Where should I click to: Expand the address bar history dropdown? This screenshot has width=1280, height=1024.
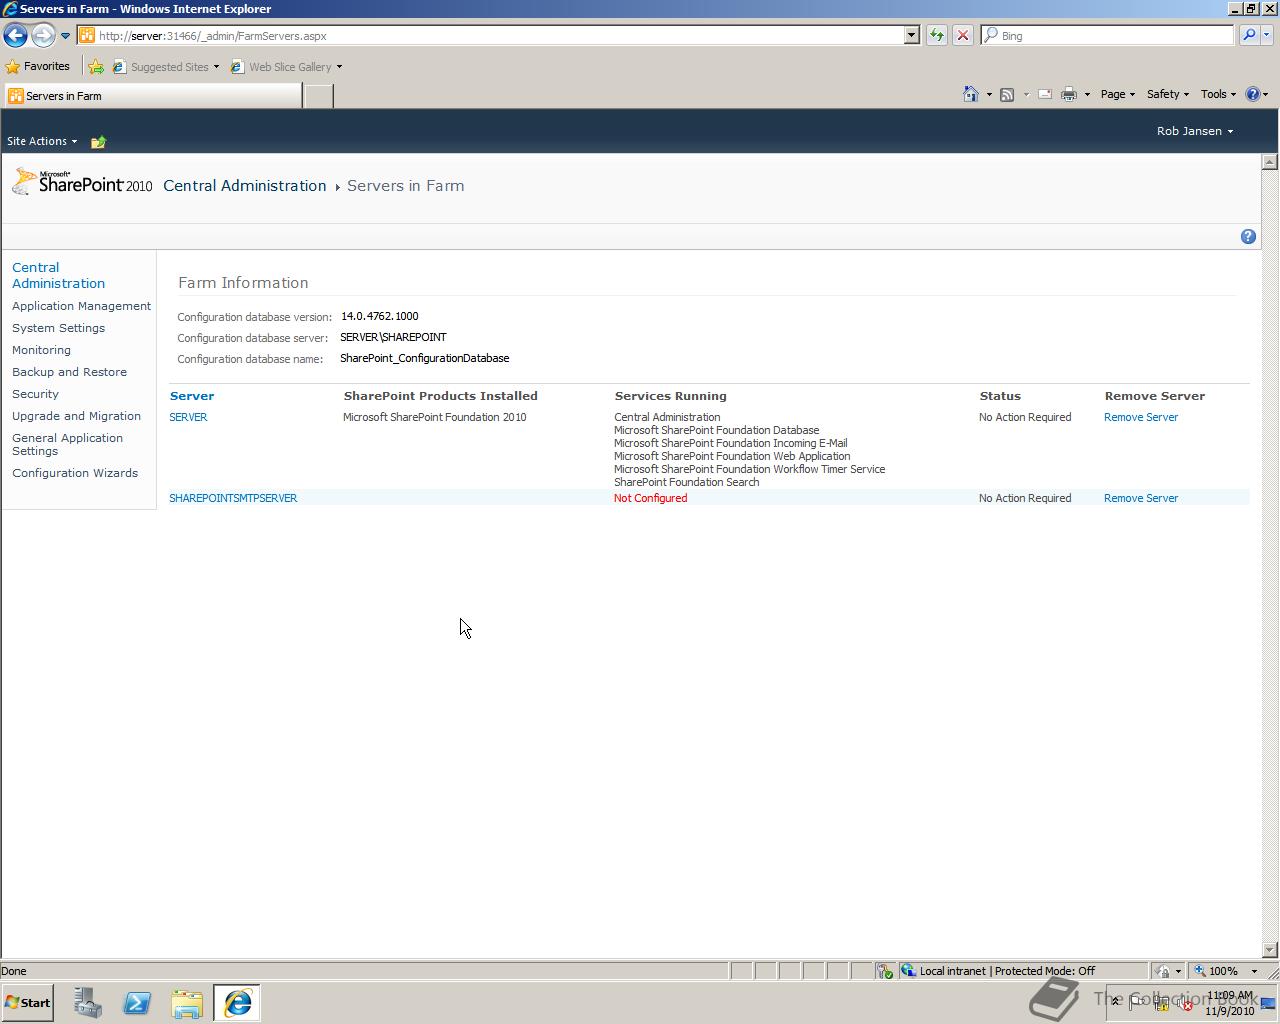click(912, 35)
